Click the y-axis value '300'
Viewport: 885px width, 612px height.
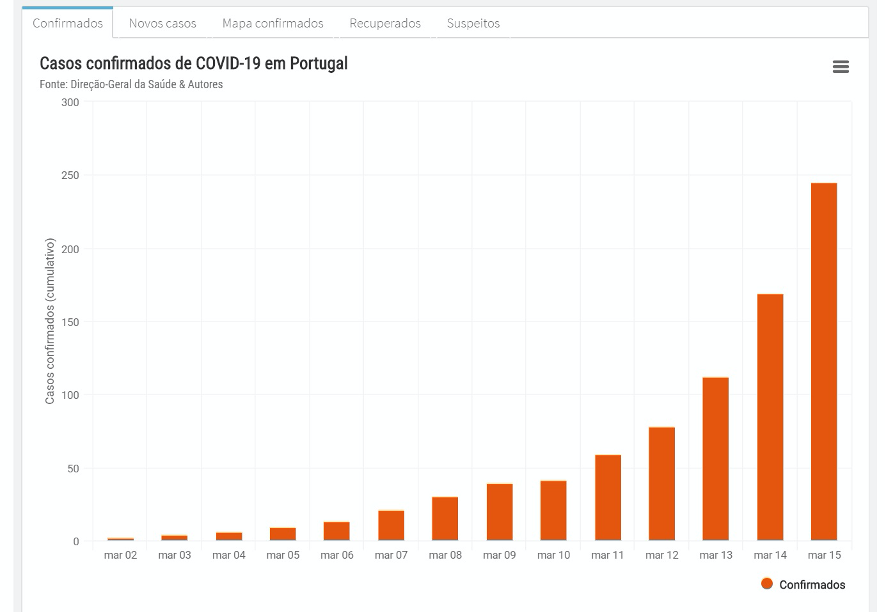[70, 102]
